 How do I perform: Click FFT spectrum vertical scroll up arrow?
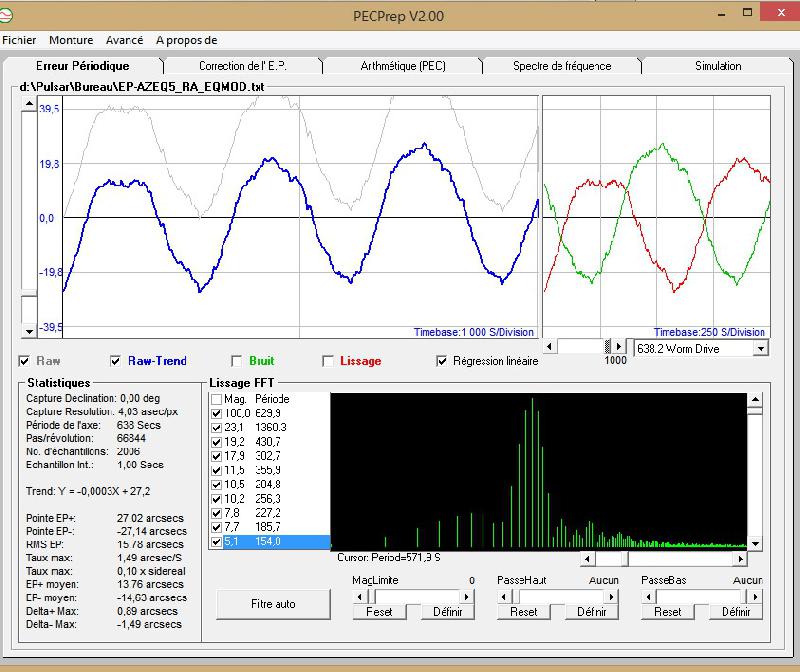pos(755,399)
